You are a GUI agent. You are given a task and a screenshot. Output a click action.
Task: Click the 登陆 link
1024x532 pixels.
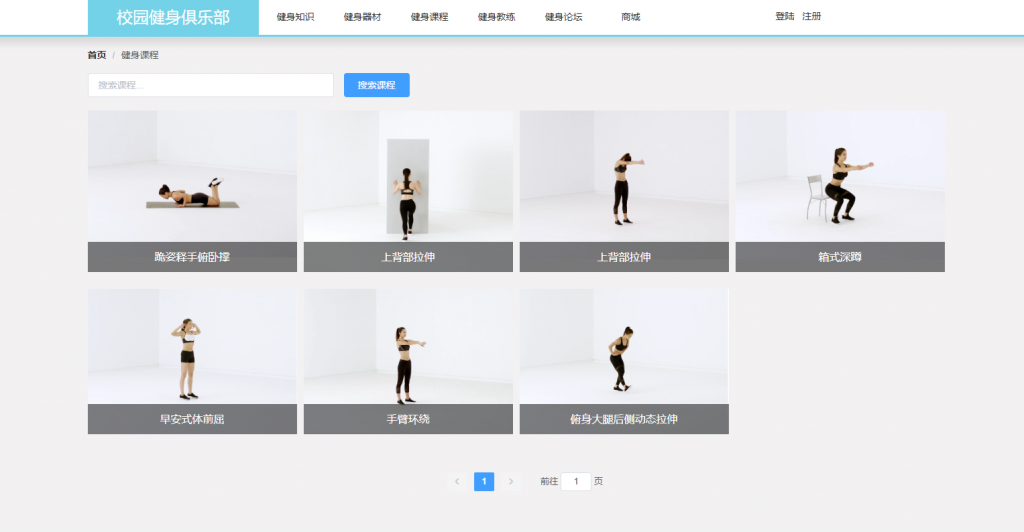click(785, 16)
